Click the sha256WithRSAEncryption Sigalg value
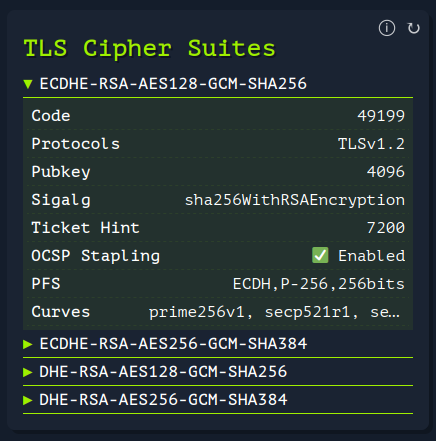The width and height of the screenshot is (436, 441). coord(295,200)
